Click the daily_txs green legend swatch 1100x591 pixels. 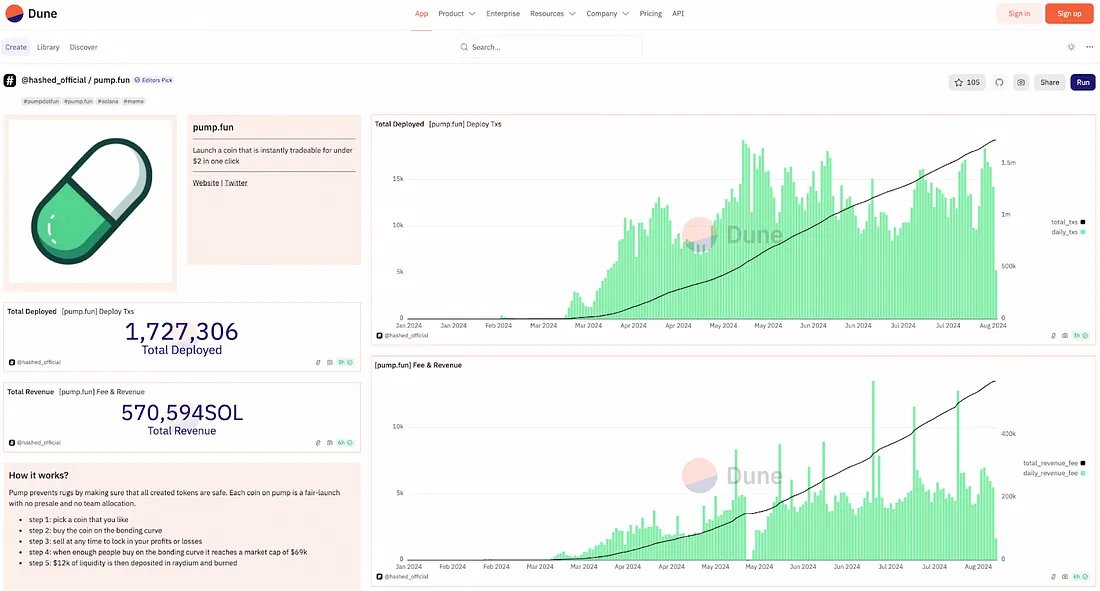point(1082,232)
